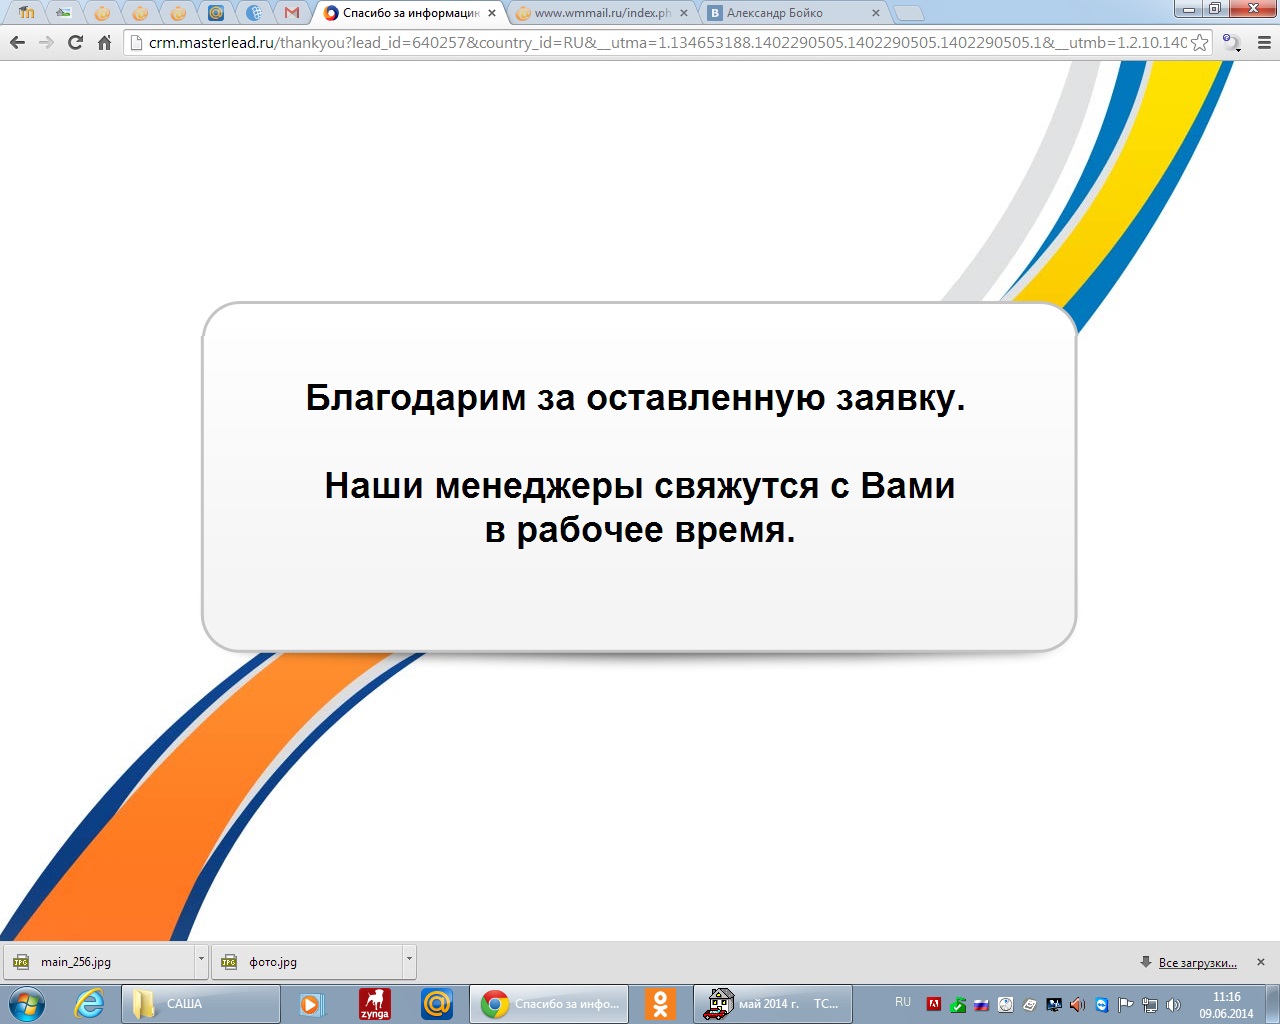1280x1024 pixels.
Task: Open 'Все загрузки...' link
Action: (1197, 963)
